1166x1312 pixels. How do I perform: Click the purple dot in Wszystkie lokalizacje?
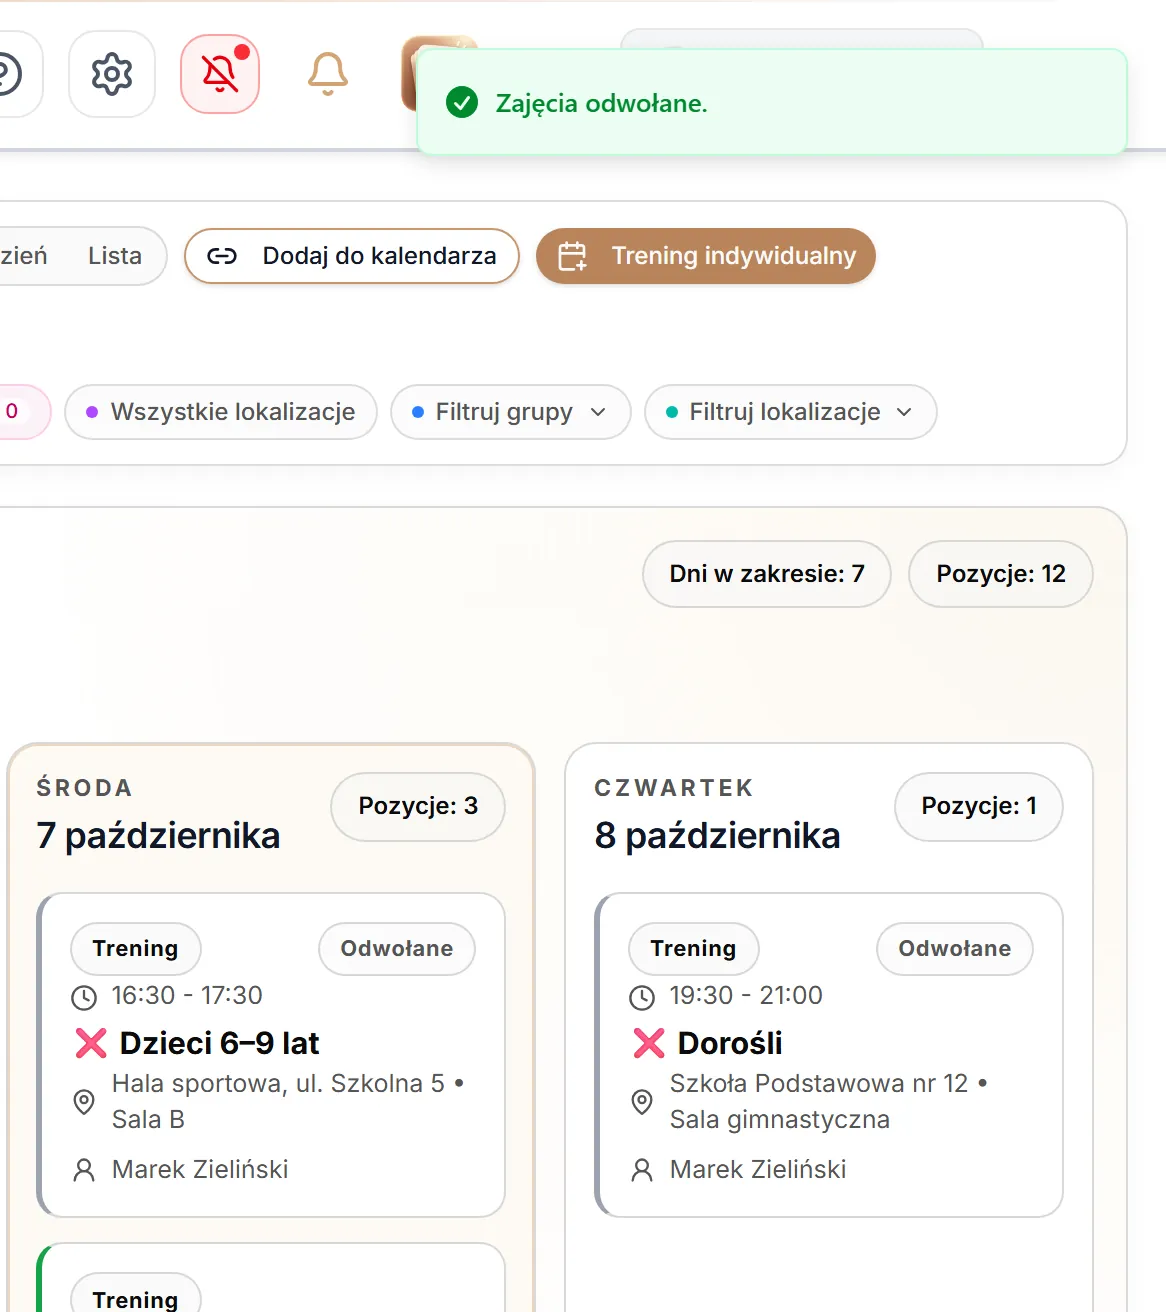92,412
